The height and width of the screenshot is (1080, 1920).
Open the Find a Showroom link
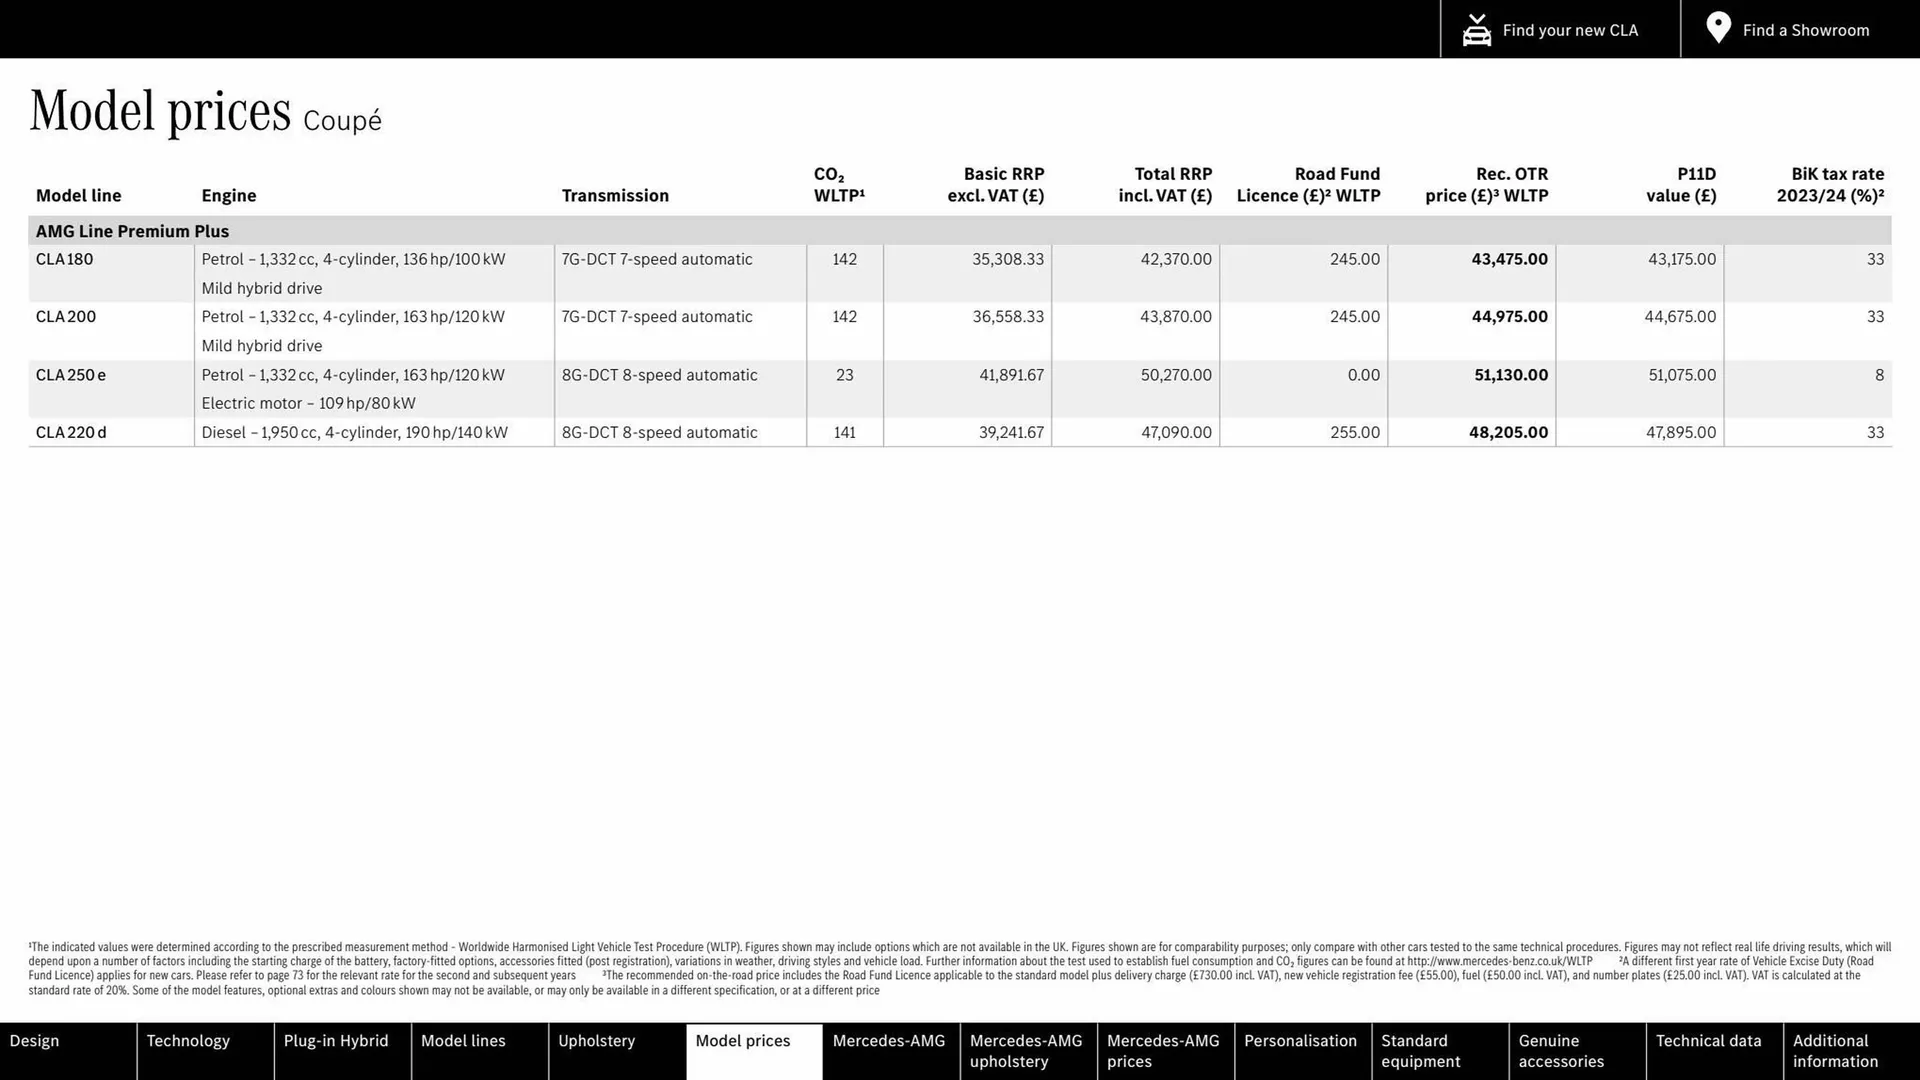pyautogui.click(x=1805, y=30)
